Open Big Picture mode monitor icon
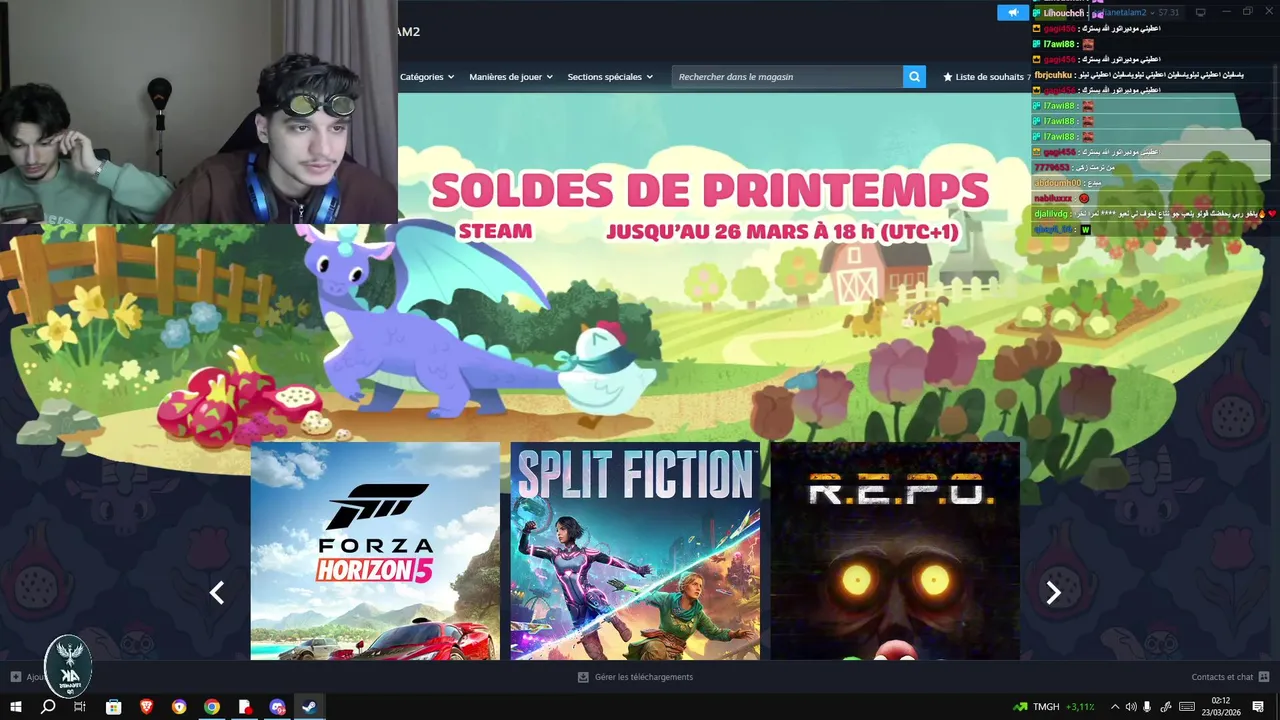 point(1201,12)
